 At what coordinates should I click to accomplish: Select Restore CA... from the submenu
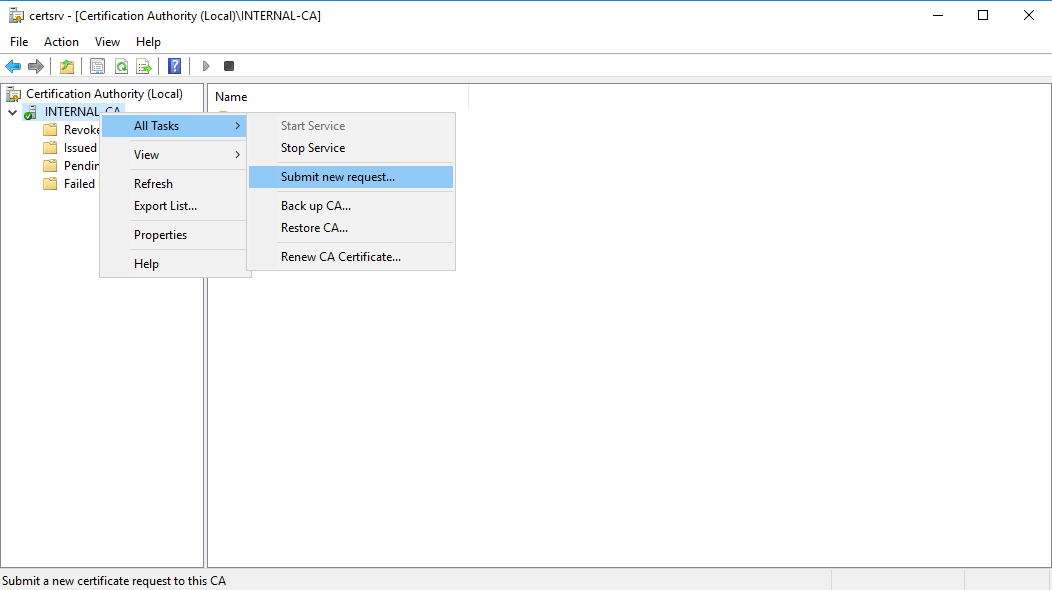(314, 228)
